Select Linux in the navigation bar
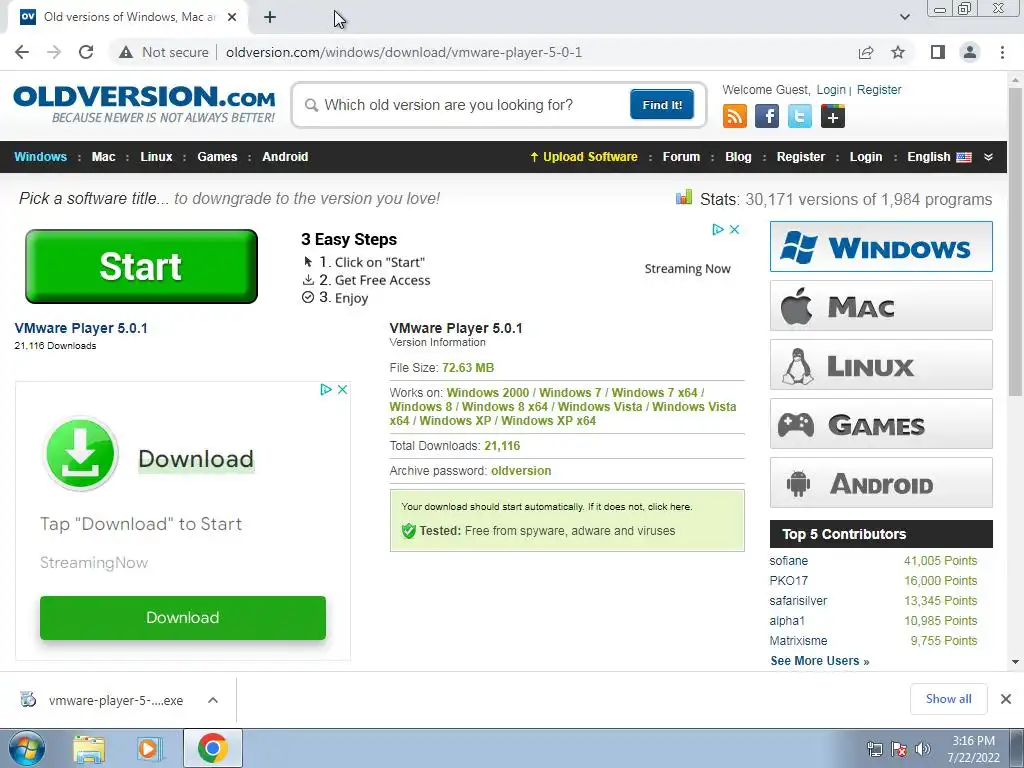Image resolution: width=1024 pixels, height=768 pixels. pos(156,157)
